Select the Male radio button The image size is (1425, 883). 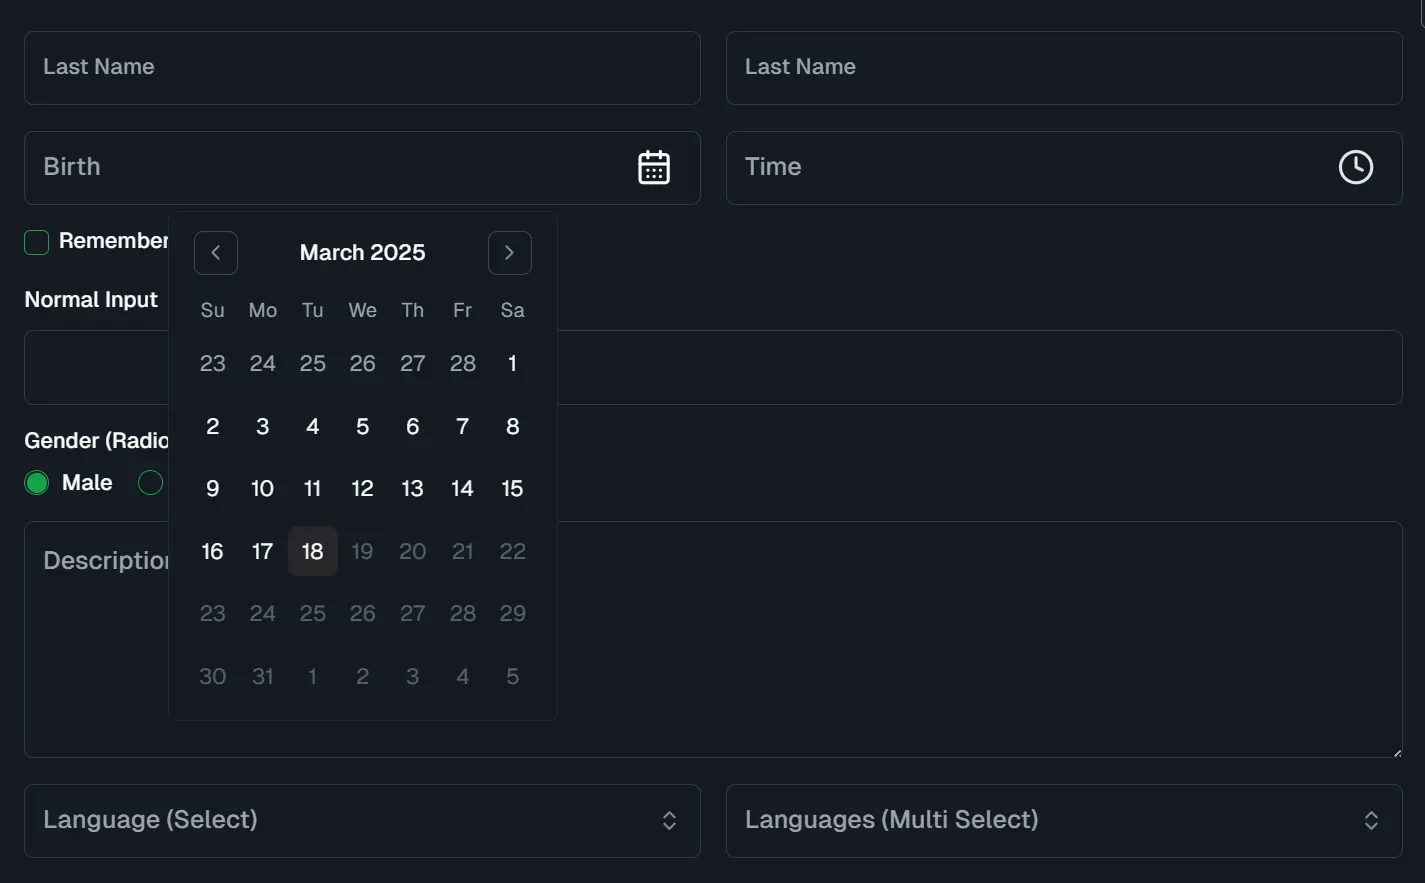[x=36, y=482]
